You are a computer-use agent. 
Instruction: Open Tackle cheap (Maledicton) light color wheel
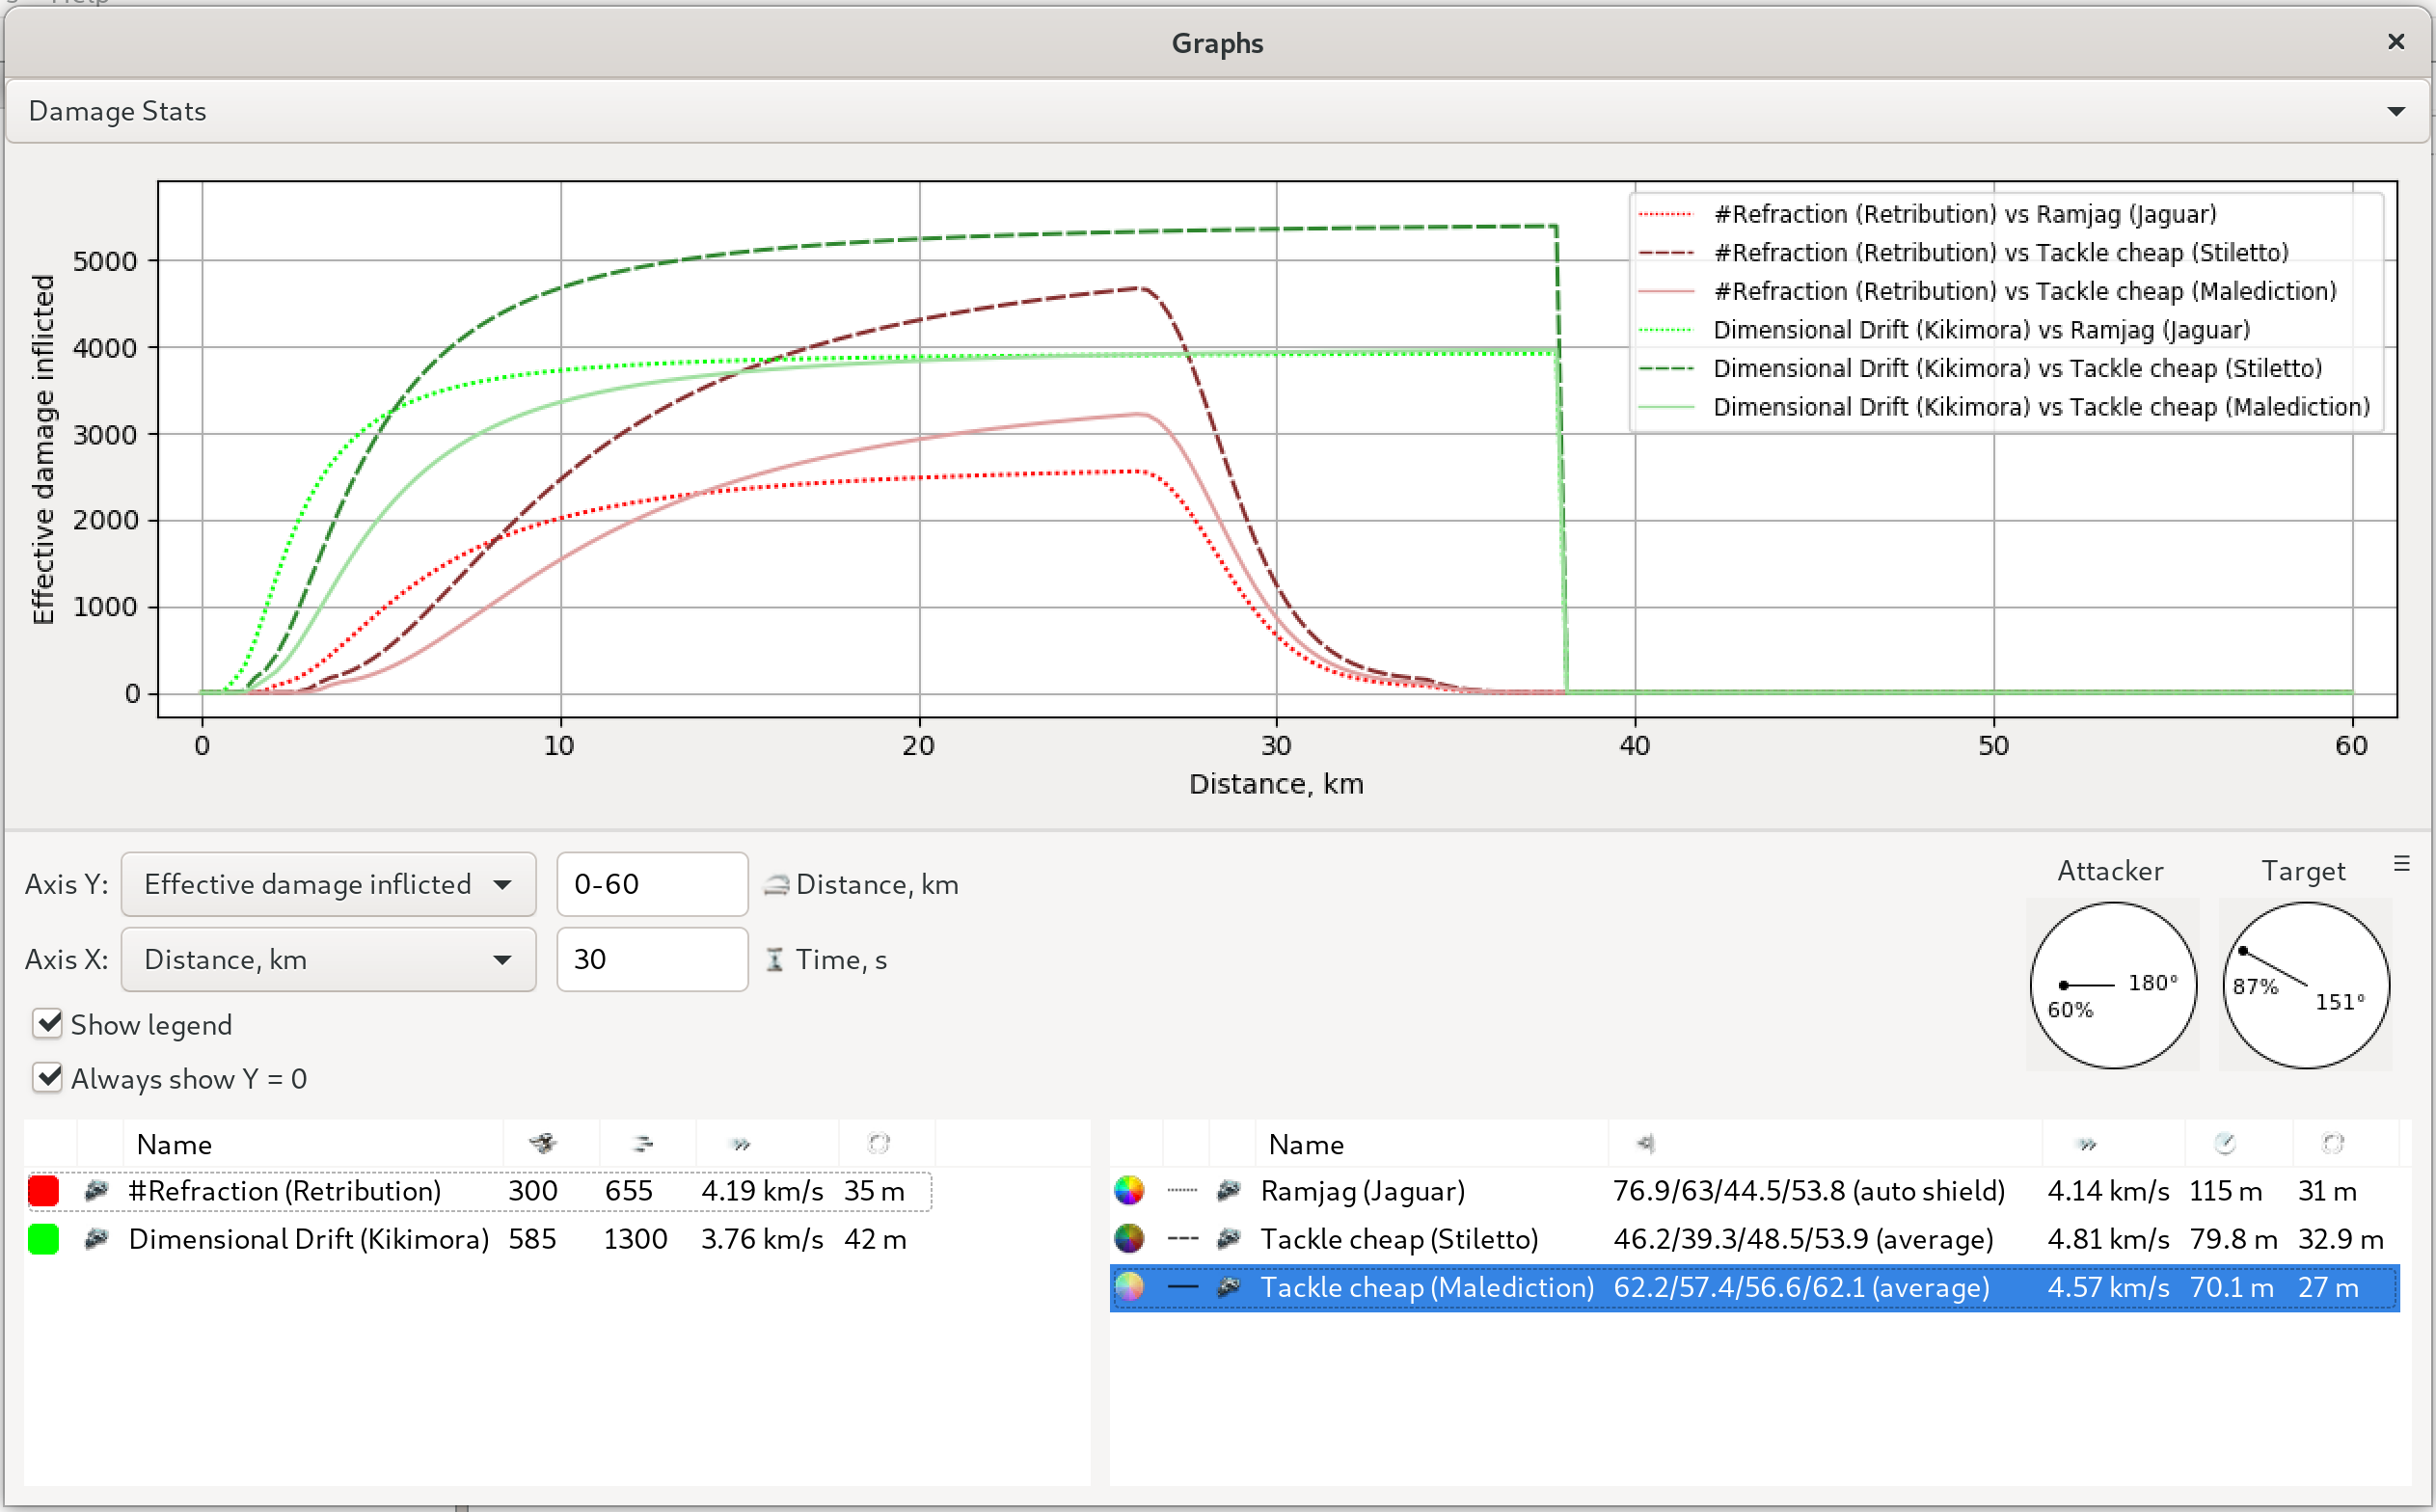coord(1129,1287)
